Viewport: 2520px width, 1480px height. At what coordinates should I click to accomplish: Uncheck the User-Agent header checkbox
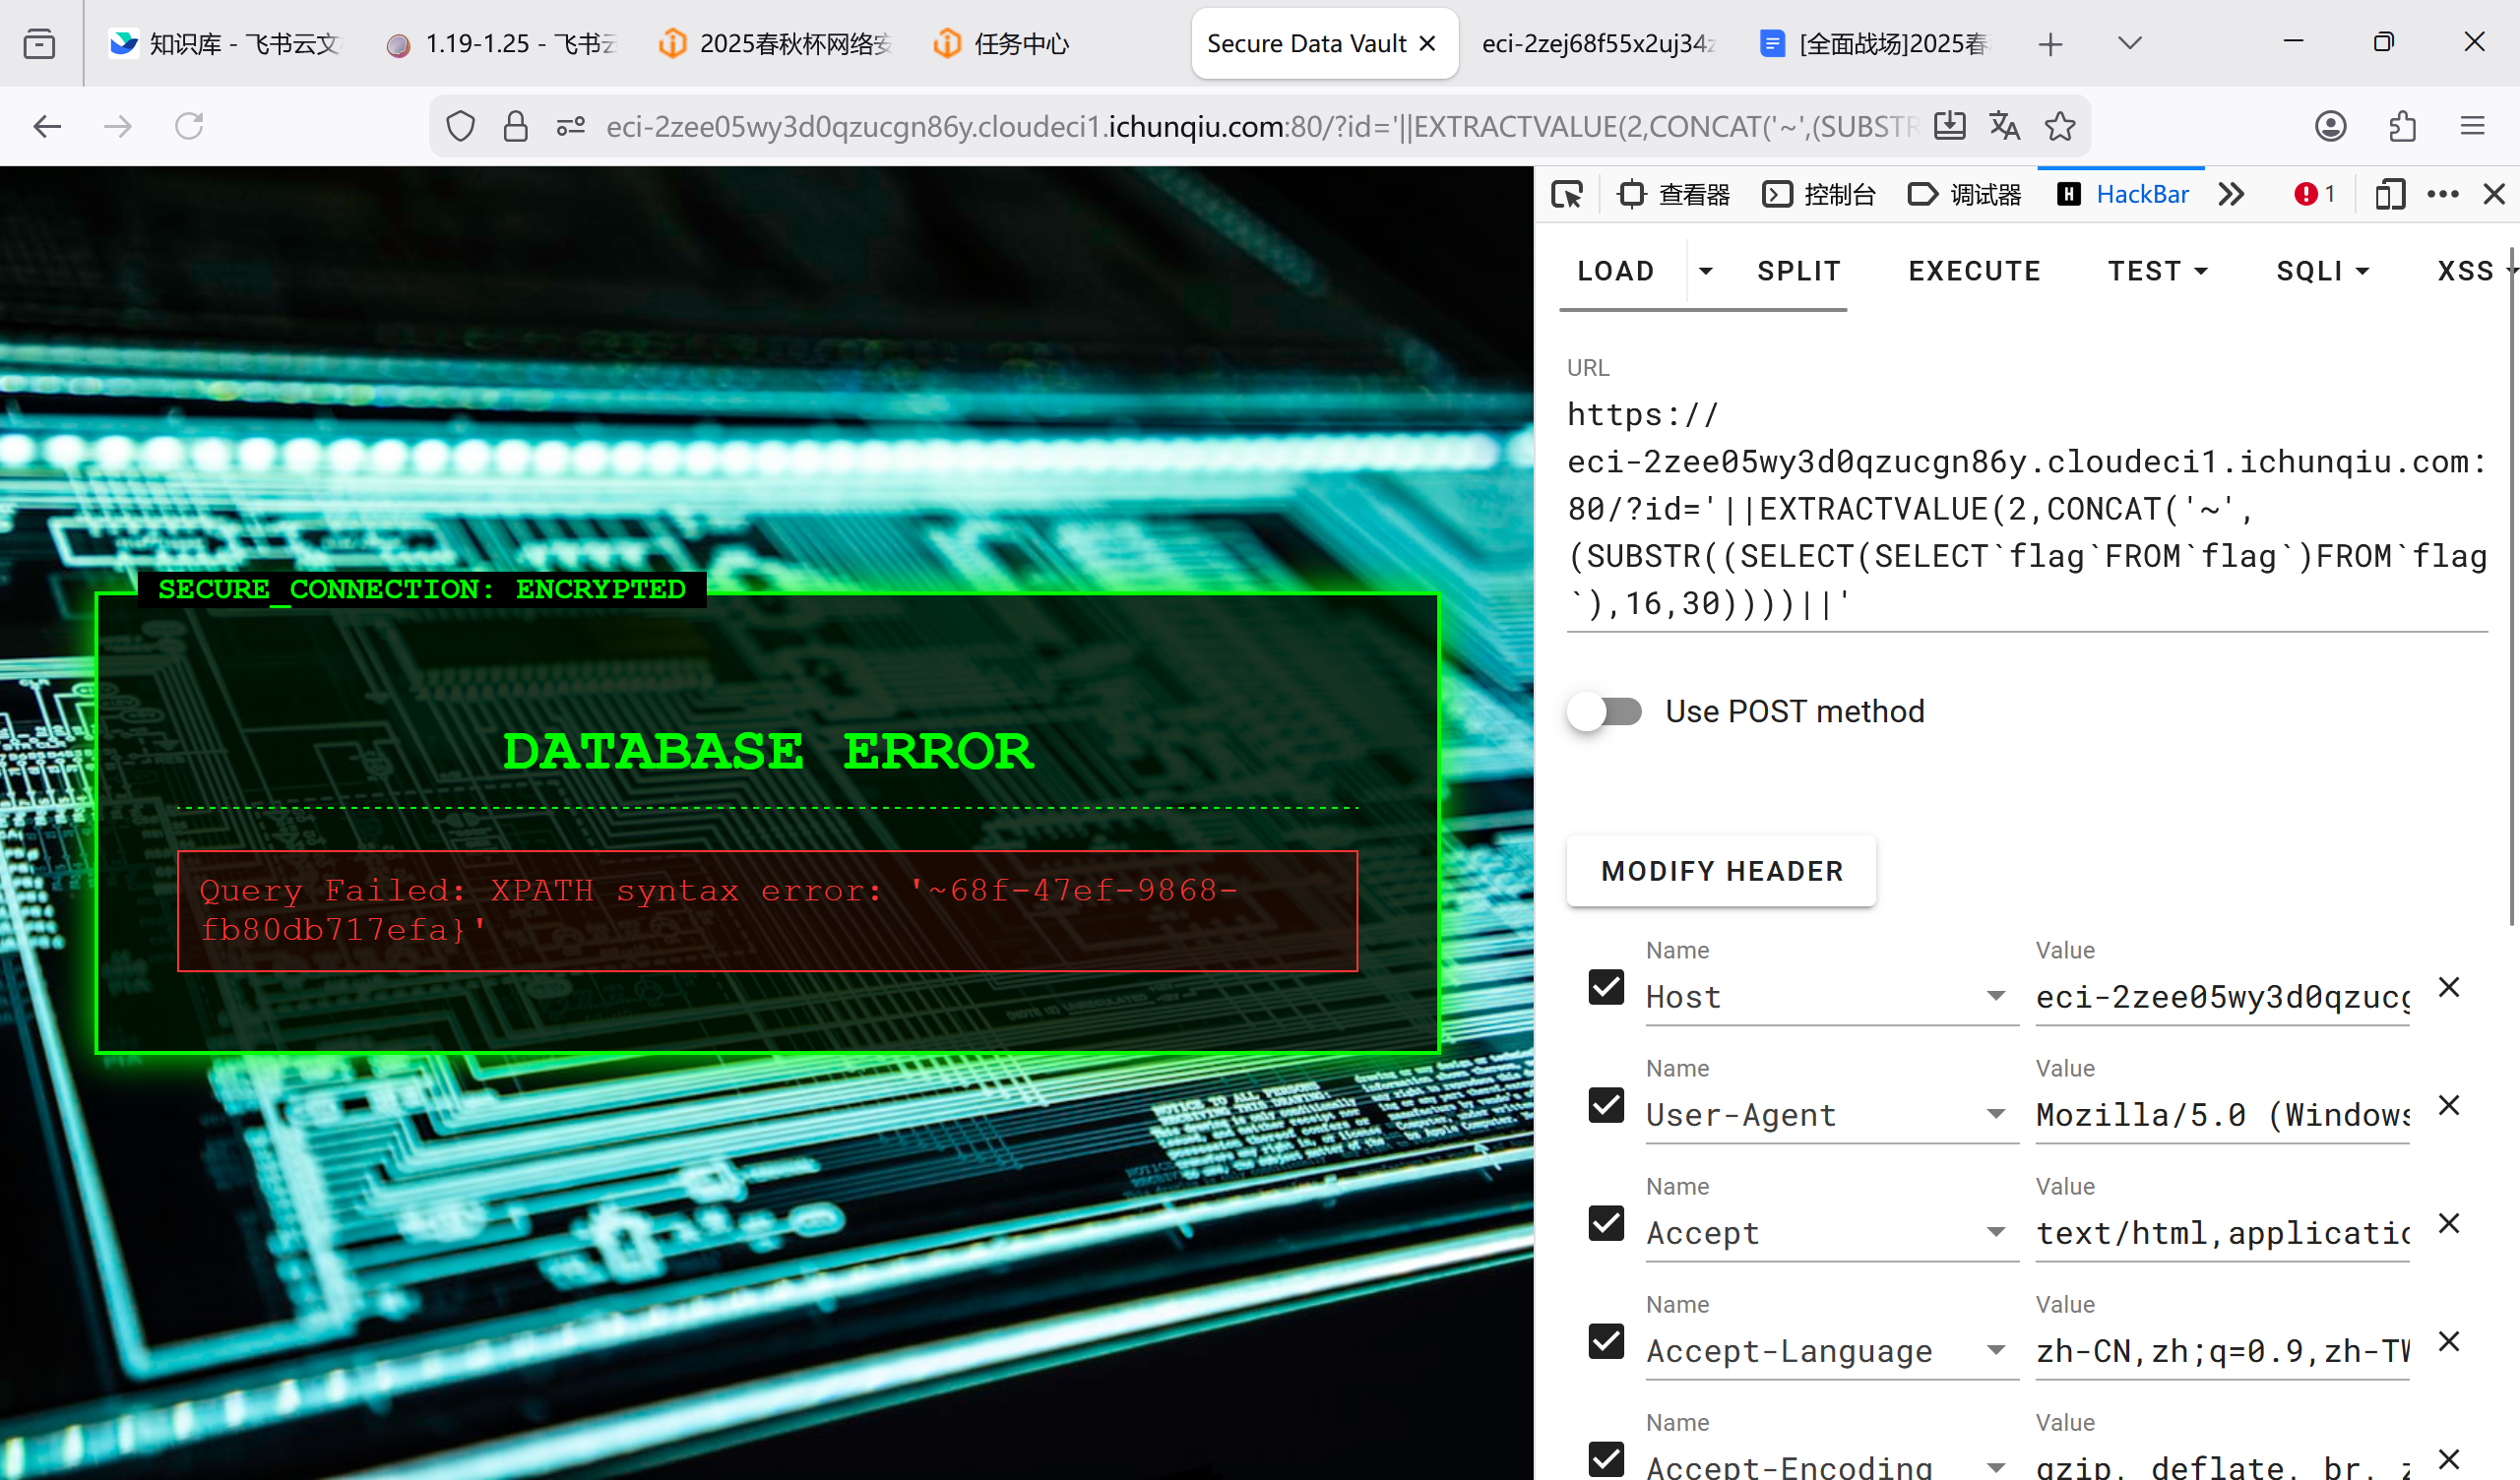point(1606,1106)
